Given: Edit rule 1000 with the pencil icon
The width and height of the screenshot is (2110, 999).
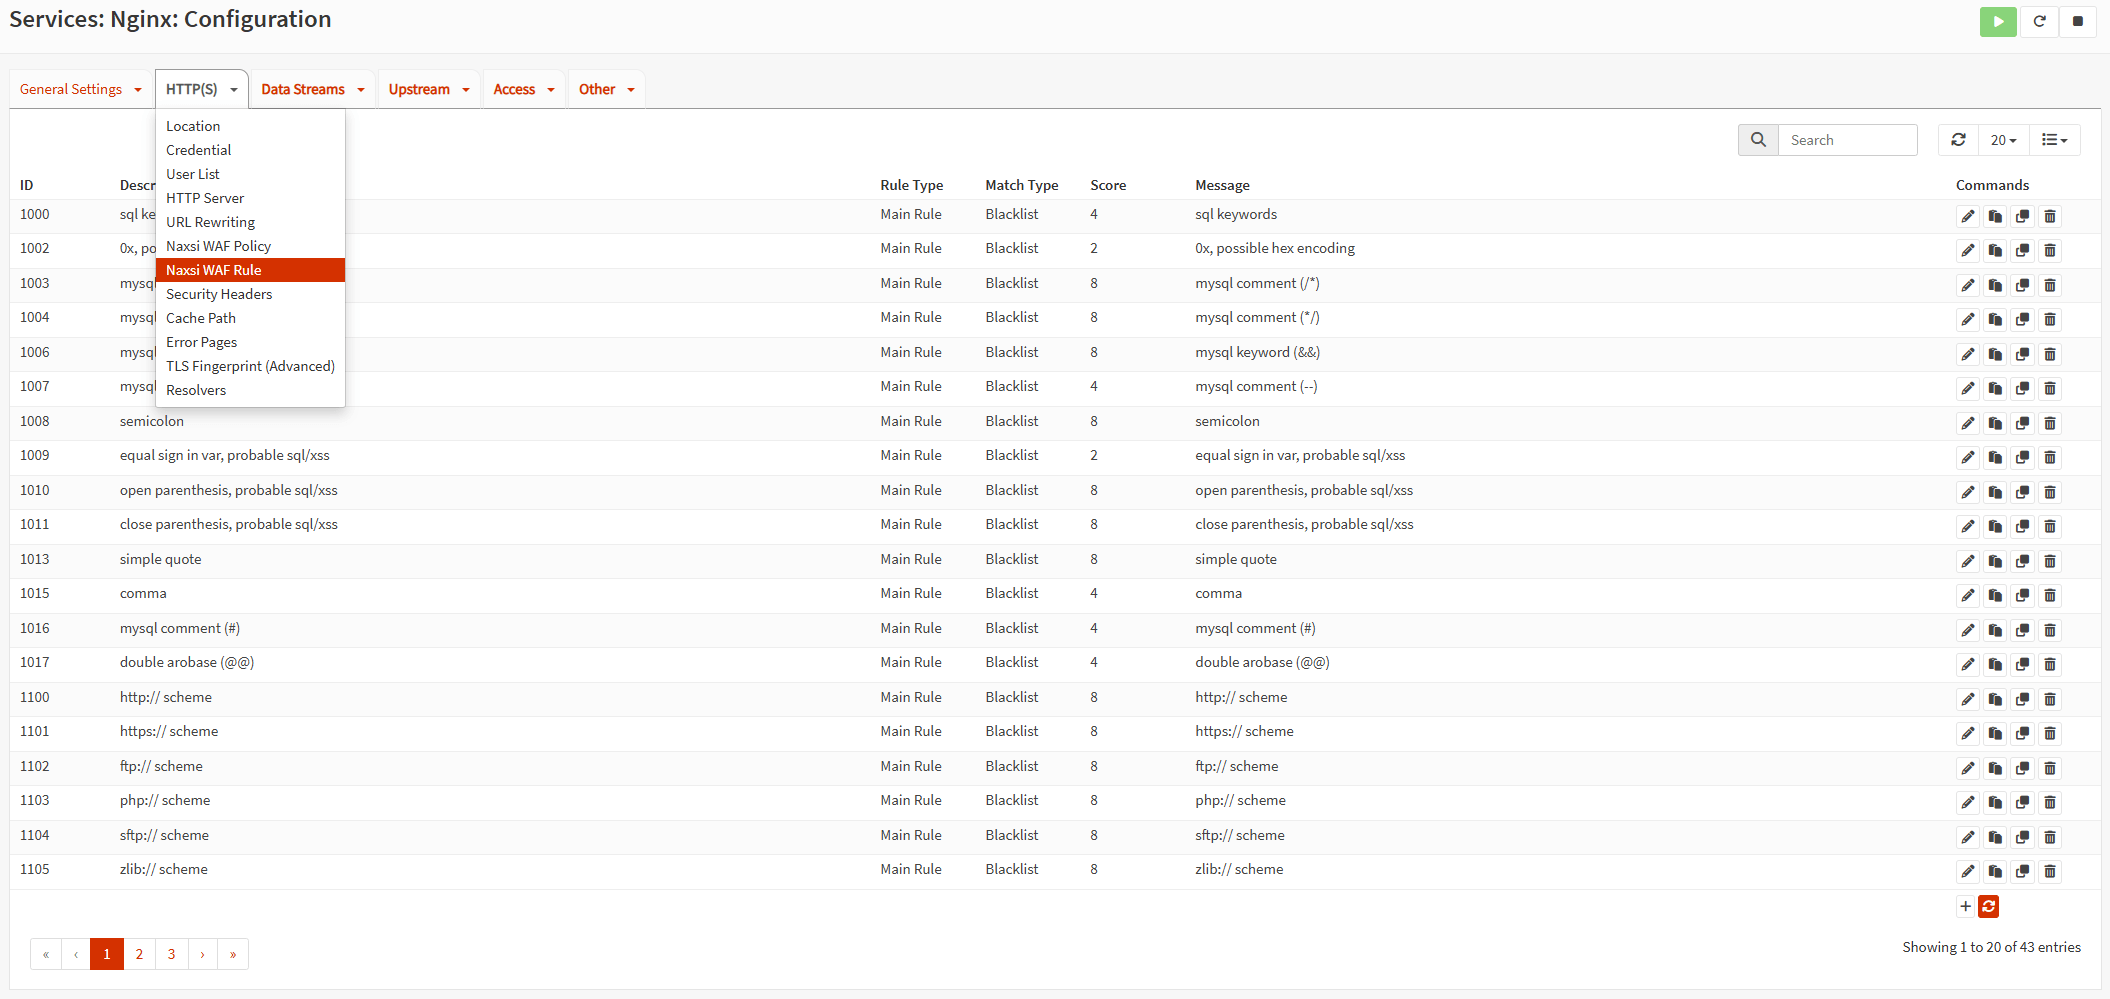Looking at the screenshot, I should pyautogui.click(x=1968, y=216).
